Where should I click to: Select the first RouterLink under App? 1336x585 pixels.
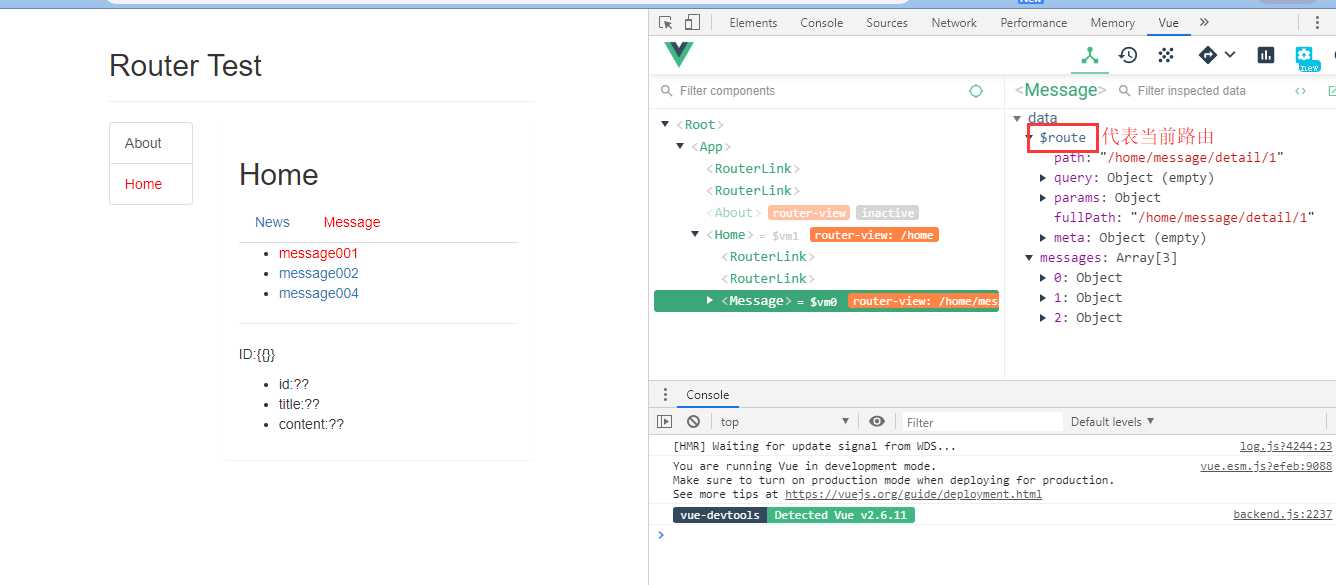[753, 169]
